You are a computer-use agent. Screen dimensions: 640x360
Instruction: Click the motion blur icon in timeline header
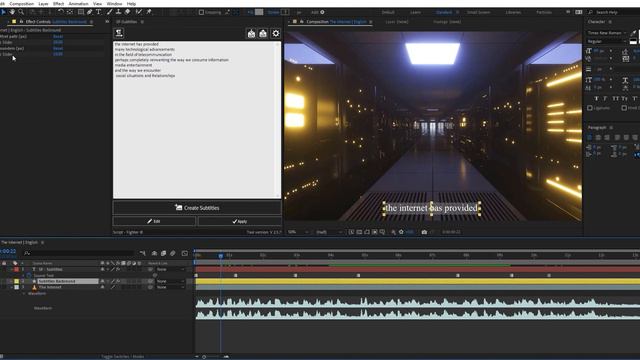[x=173, y=253]
